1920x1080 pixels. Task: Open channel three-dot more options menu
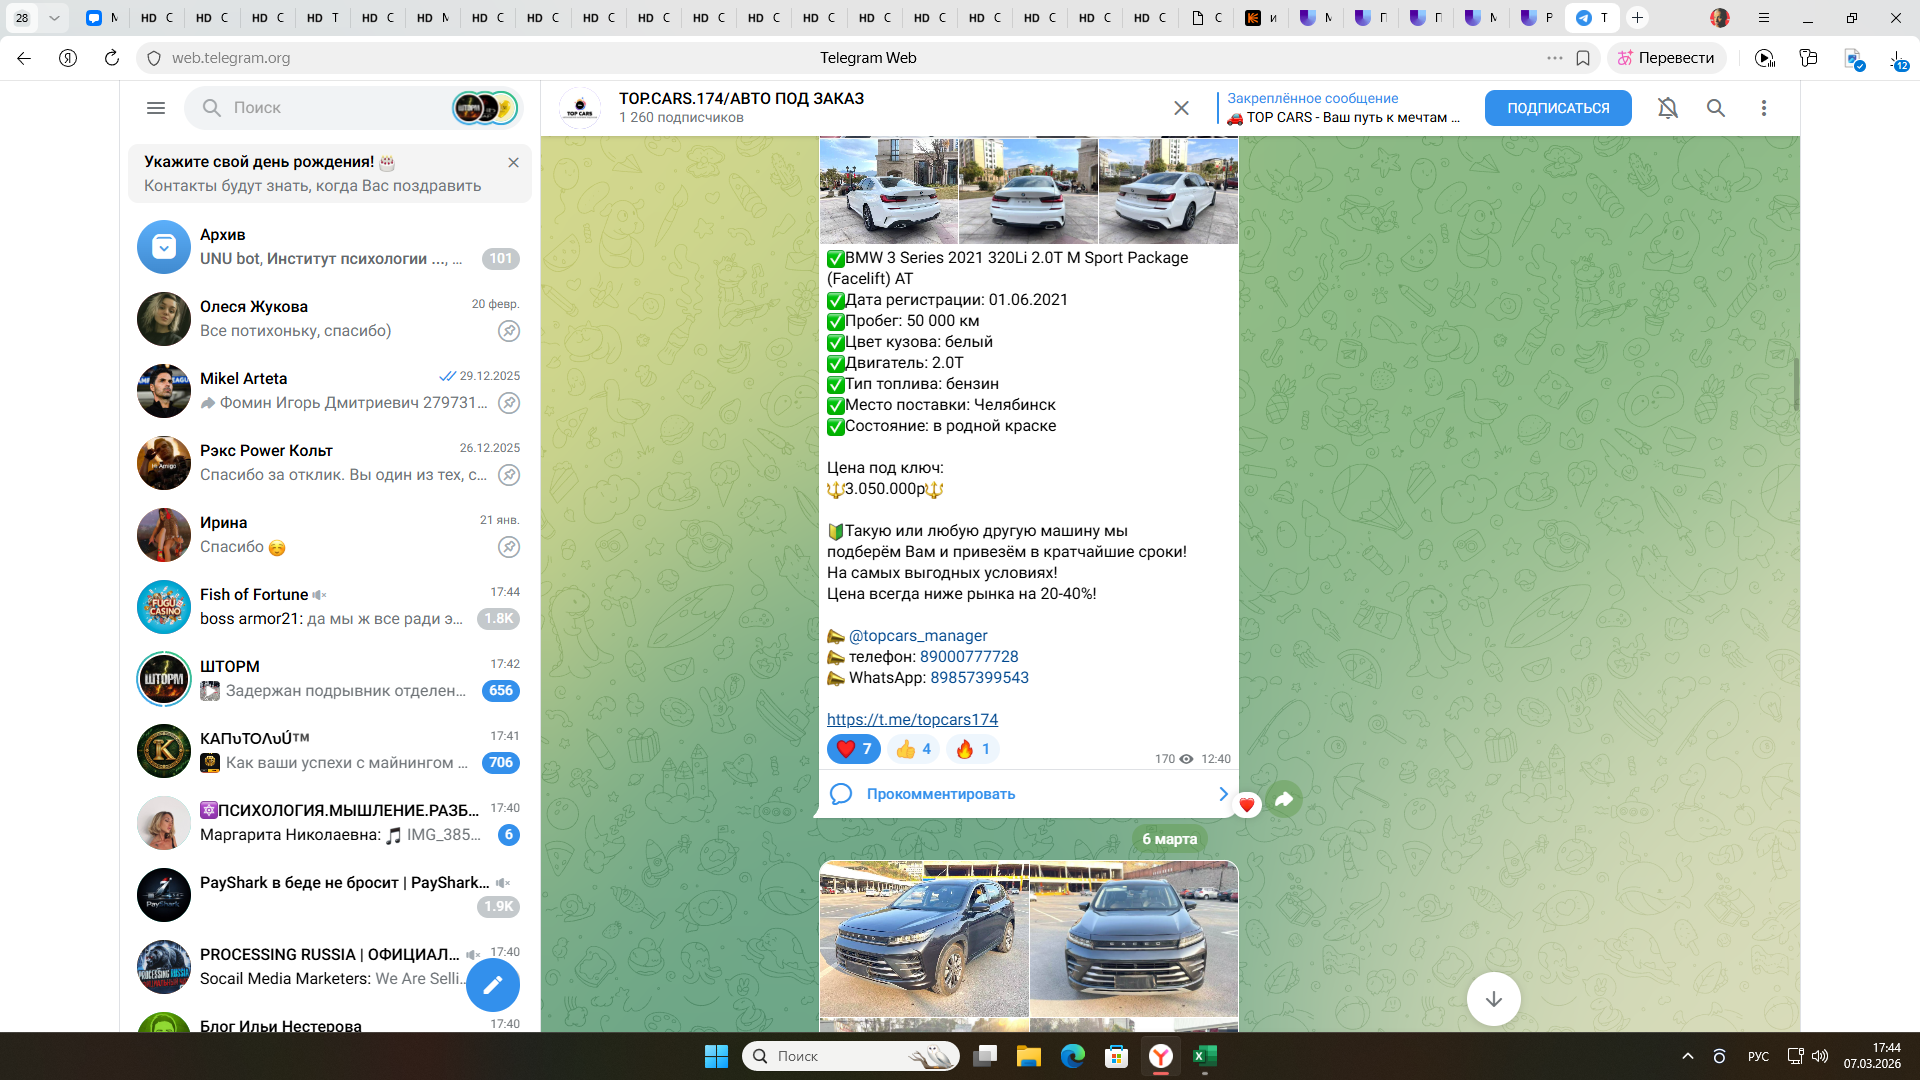(x=1764, y=108)
